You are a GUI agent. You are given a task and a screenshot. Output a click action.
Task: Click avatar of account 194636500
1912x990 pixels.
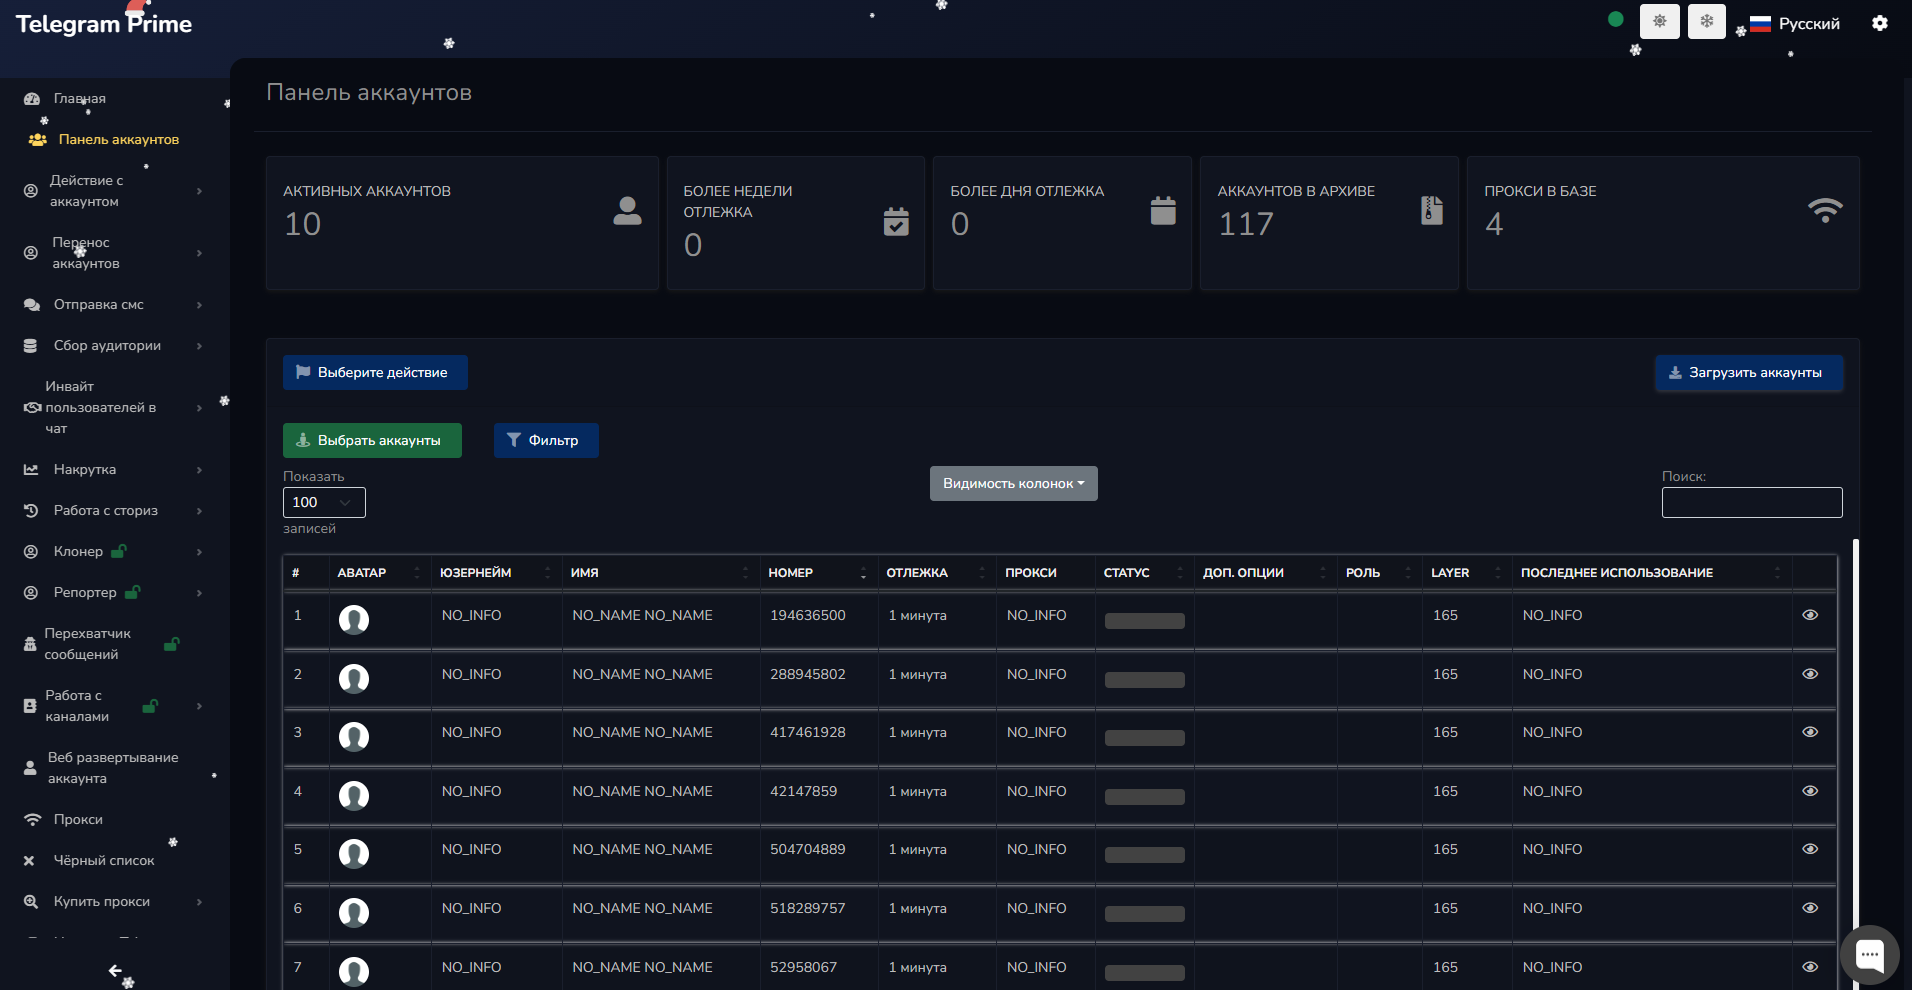[x=354, y=620]
